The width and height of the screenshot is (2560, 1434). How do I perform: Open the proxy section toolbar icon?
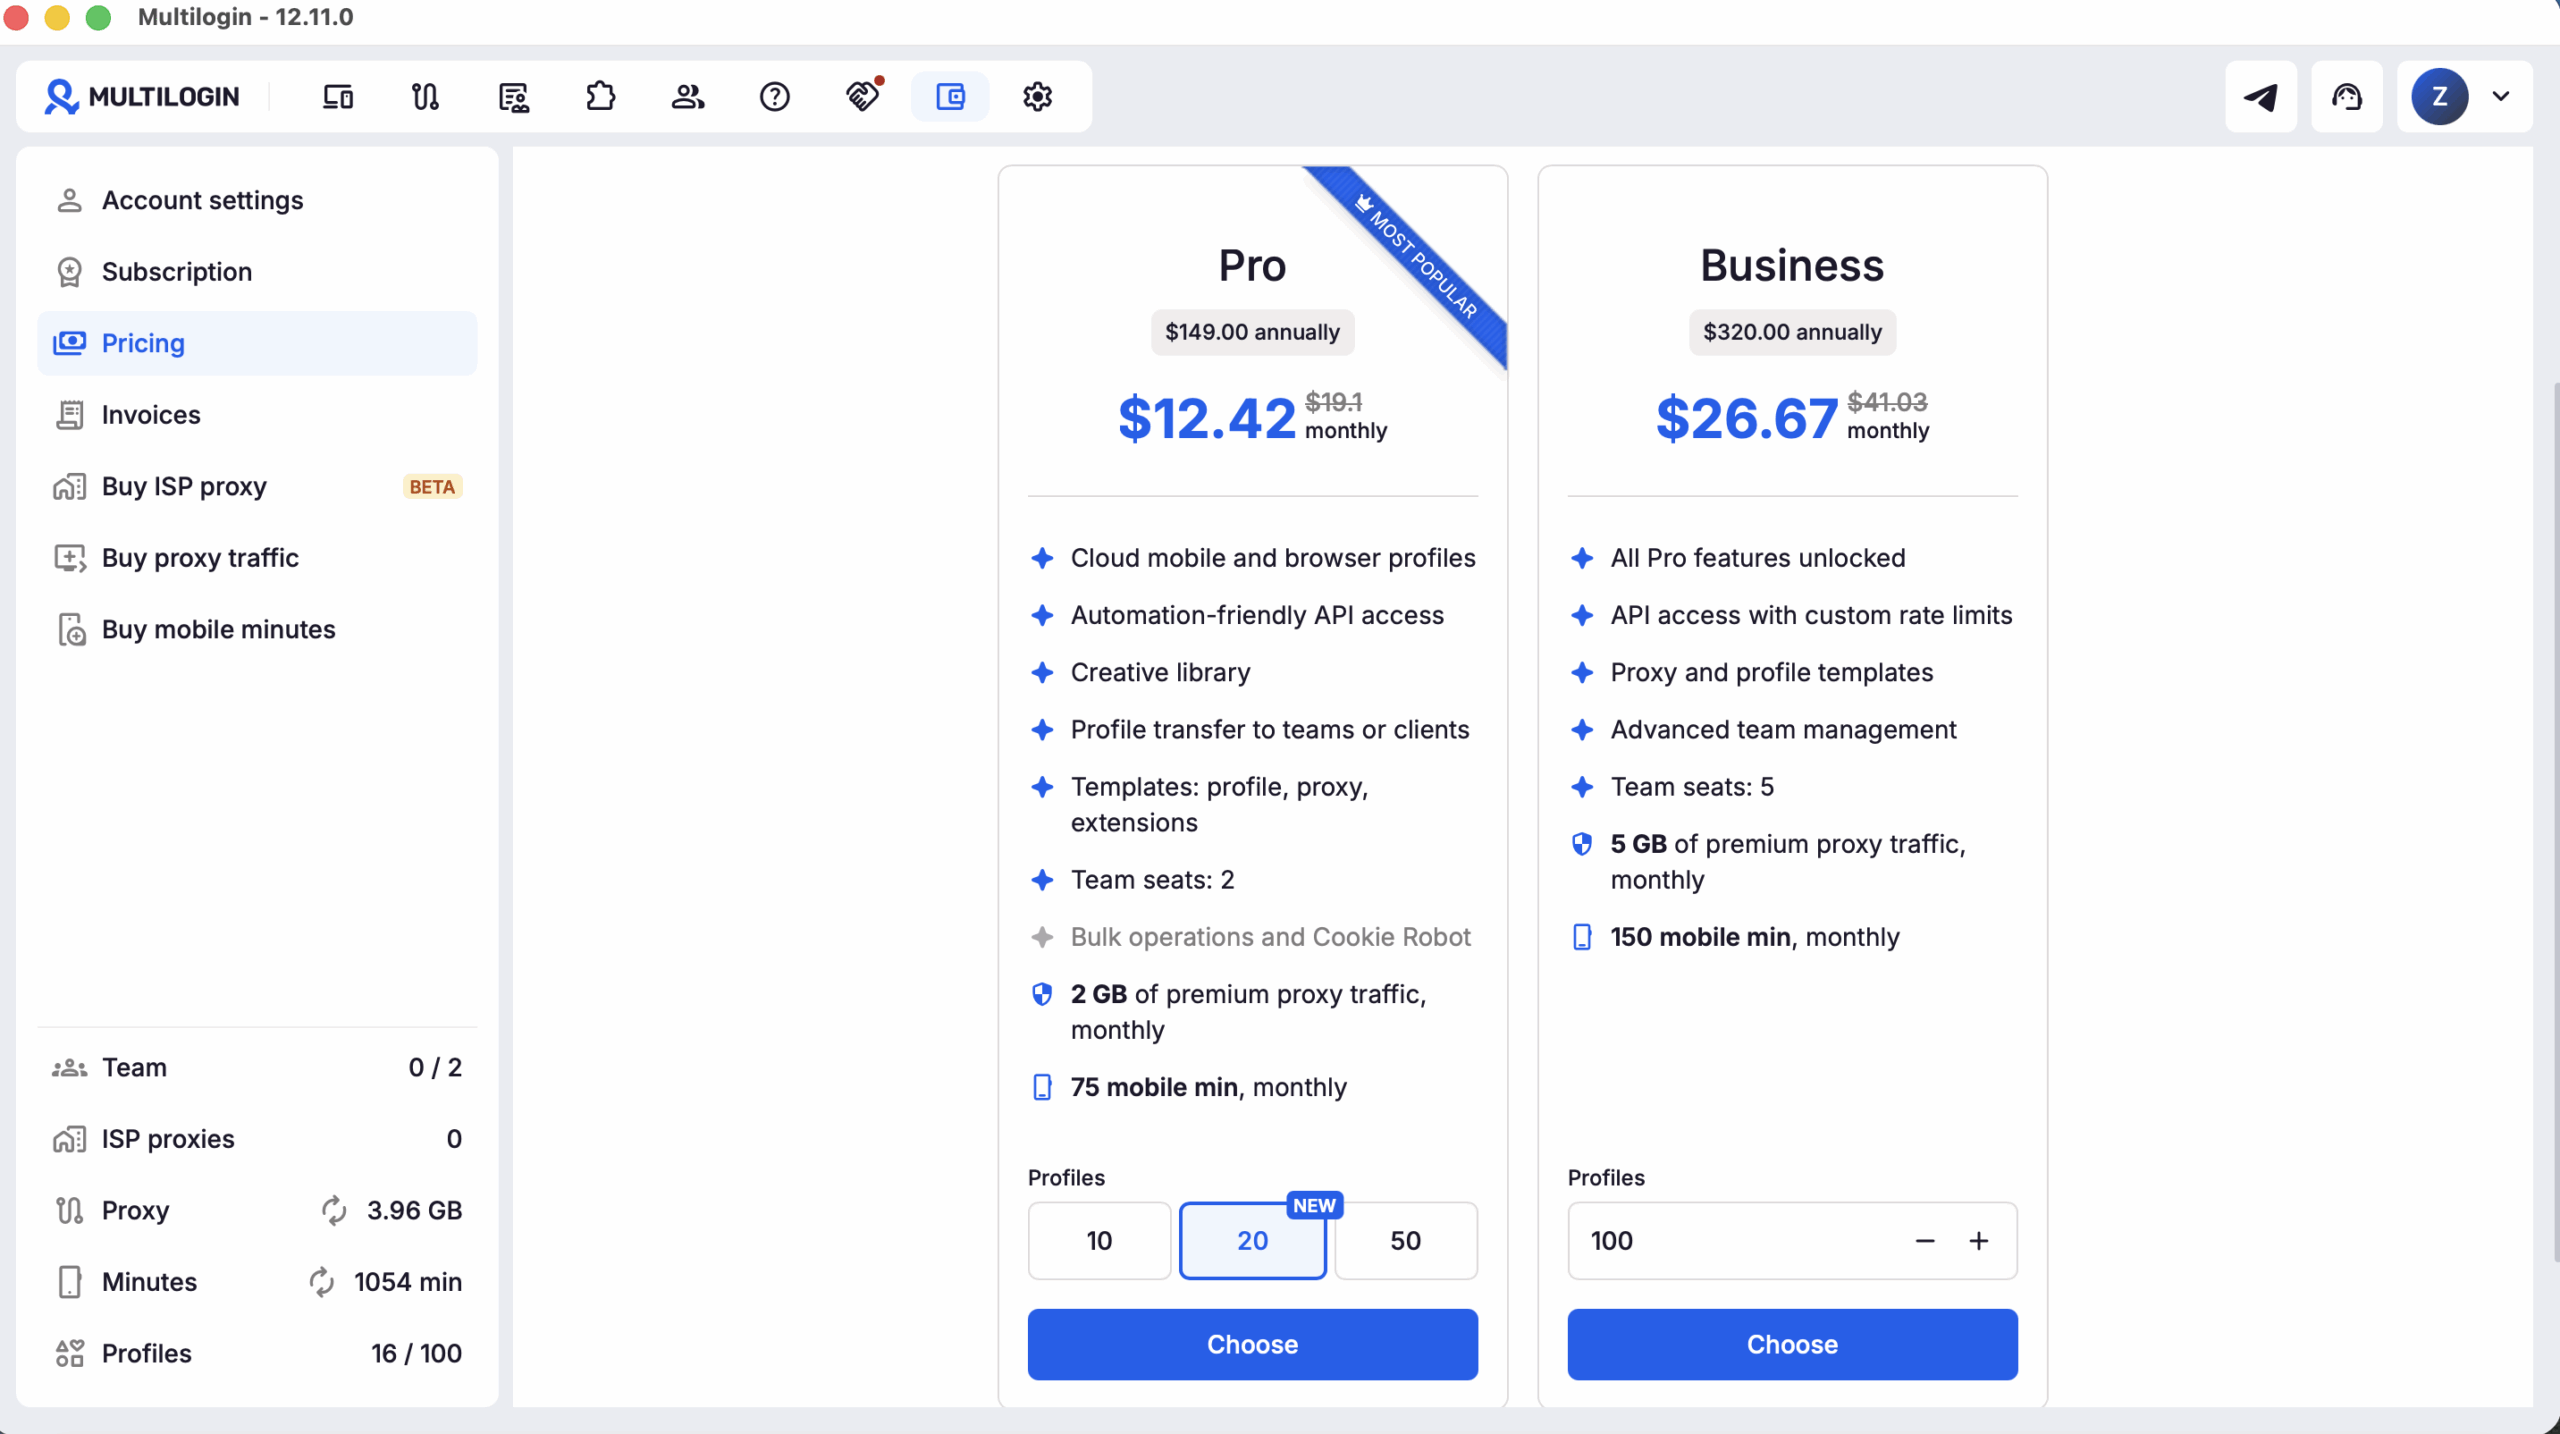425,97
